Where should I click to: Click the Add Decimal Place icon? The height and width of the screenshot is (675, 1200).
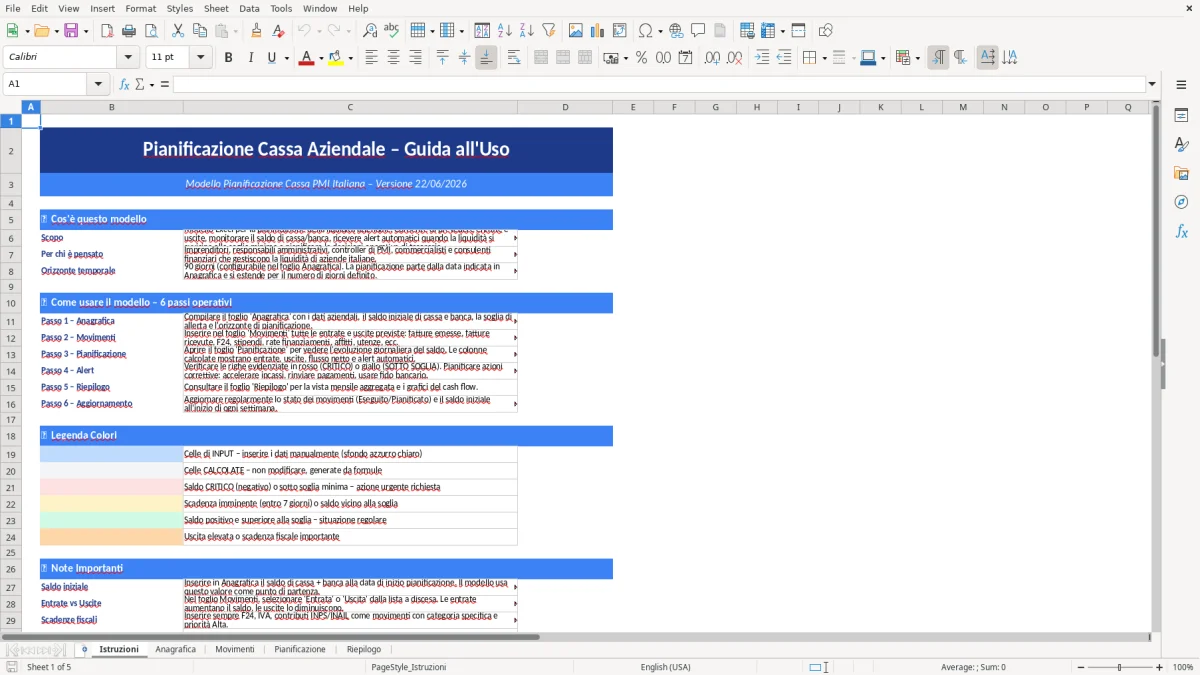point(712,58)
